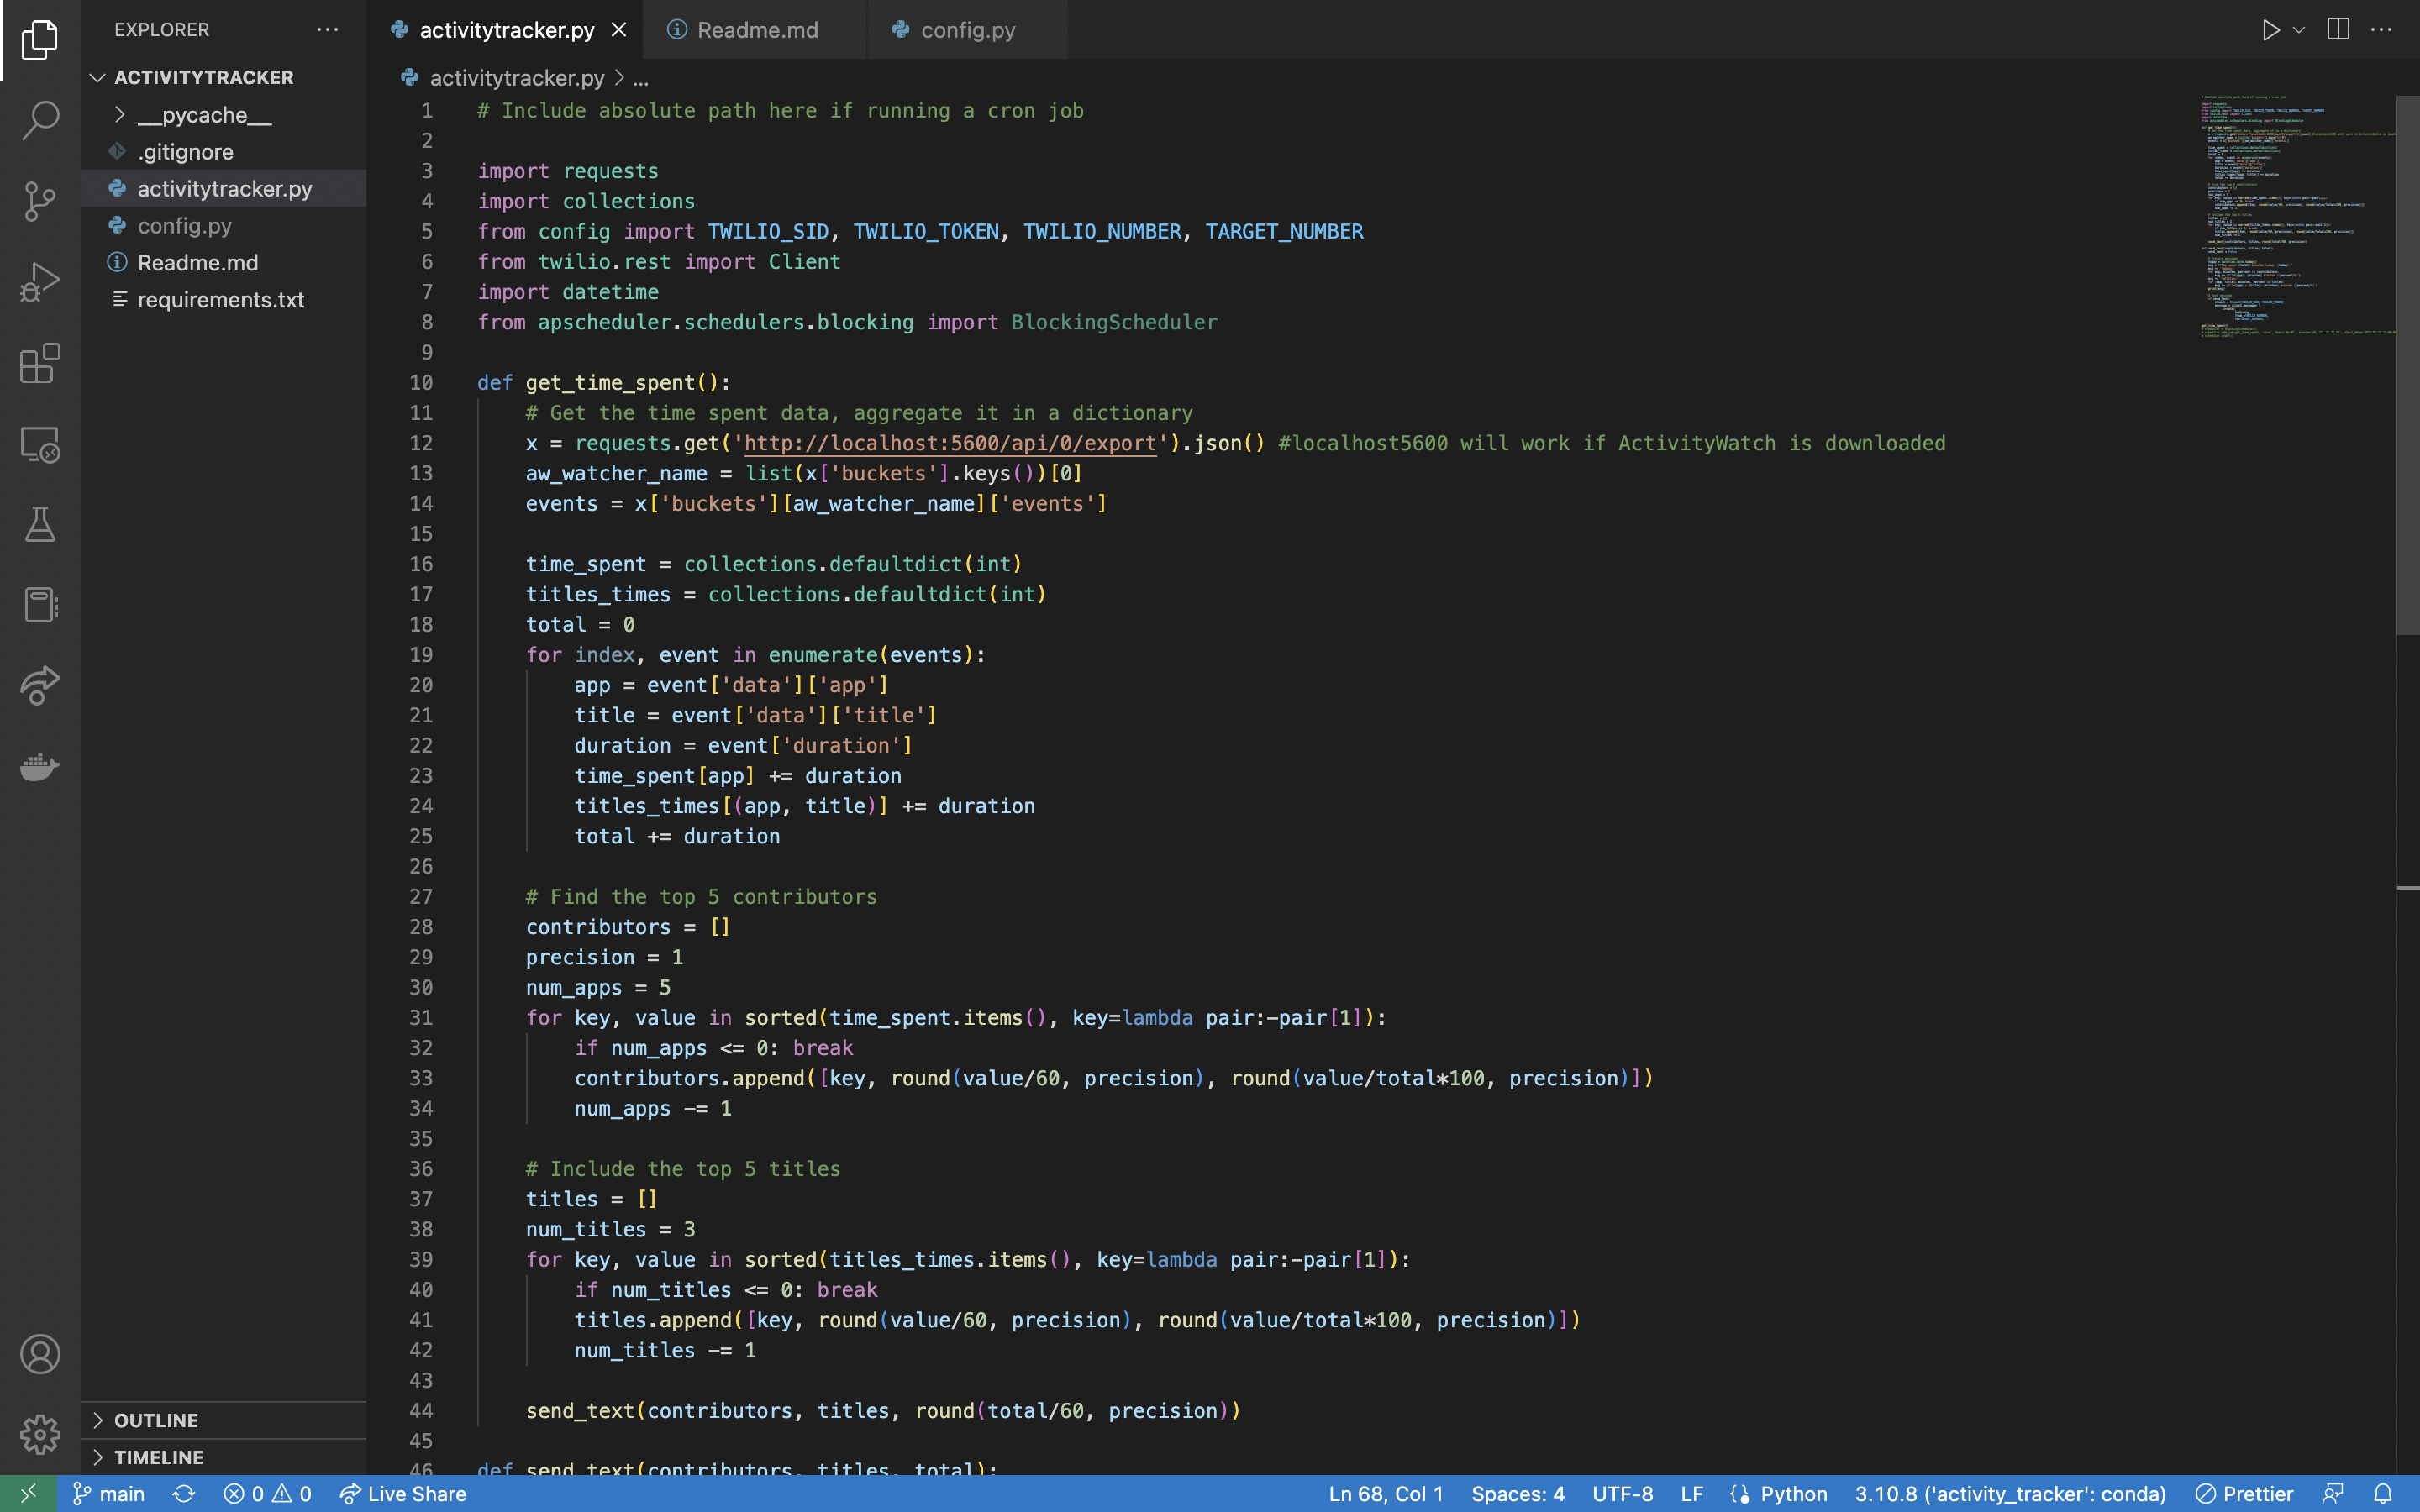Open the Search view in activity bar
The width and height of the screenshot is (2420, 1512).
click(40, 120)
